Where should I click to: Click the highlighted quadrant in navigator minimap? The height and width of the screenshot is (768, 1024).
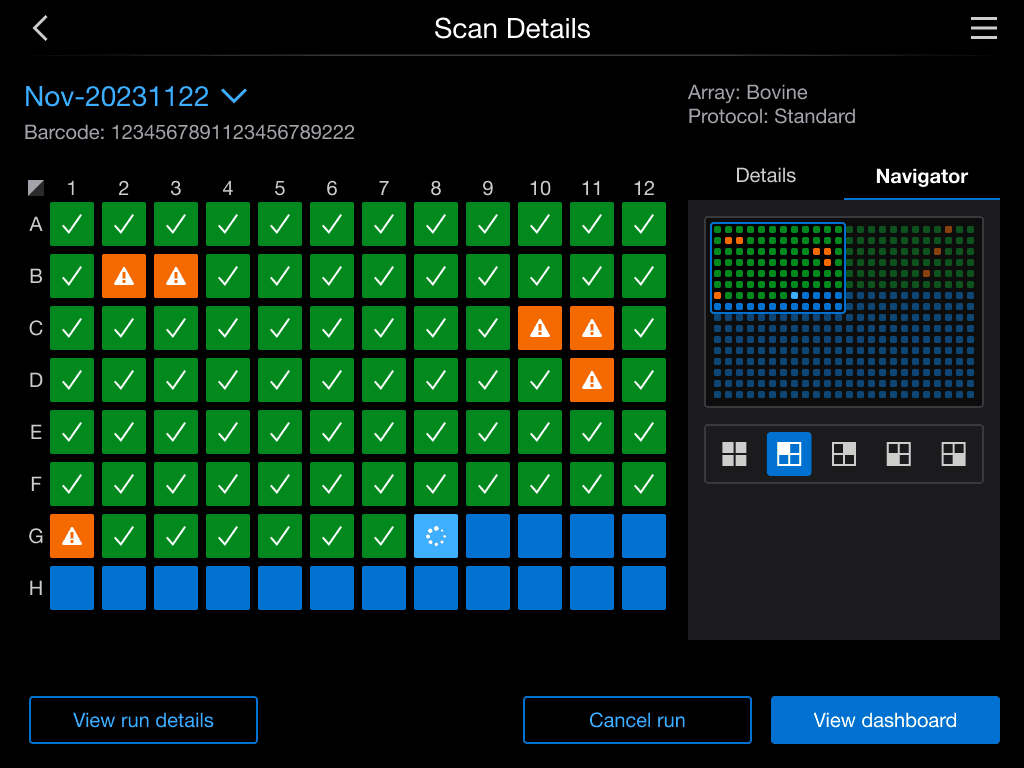tap(778, 268)
